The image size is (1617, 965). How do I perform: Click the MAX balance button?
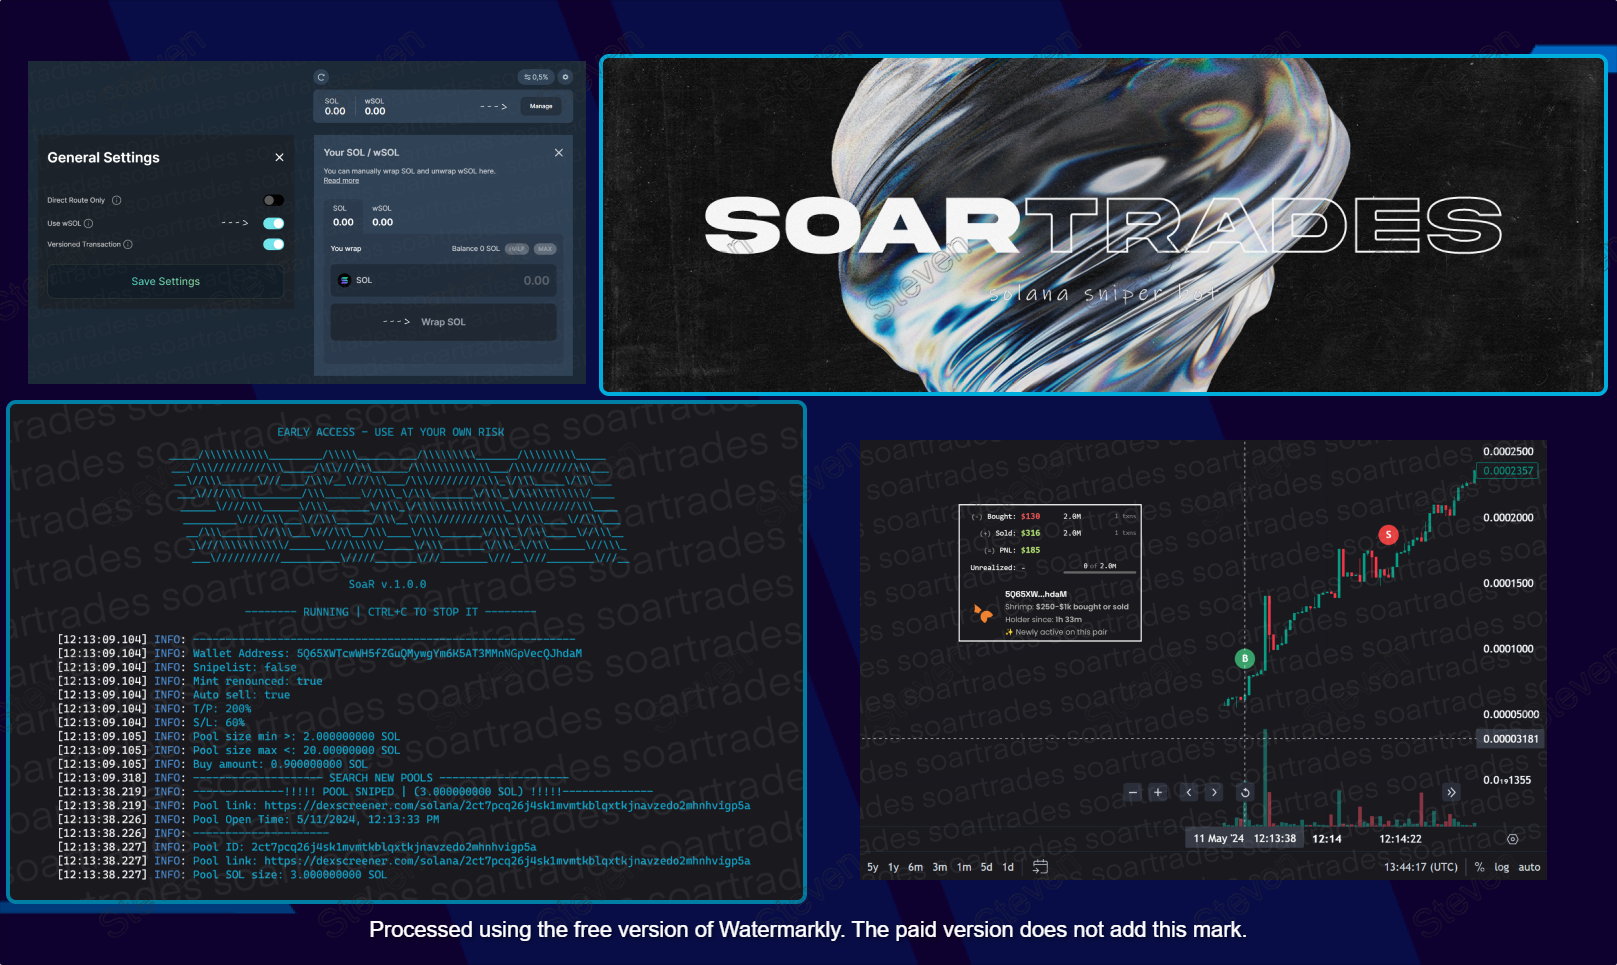pyautogui.click(x=544, y=249)
